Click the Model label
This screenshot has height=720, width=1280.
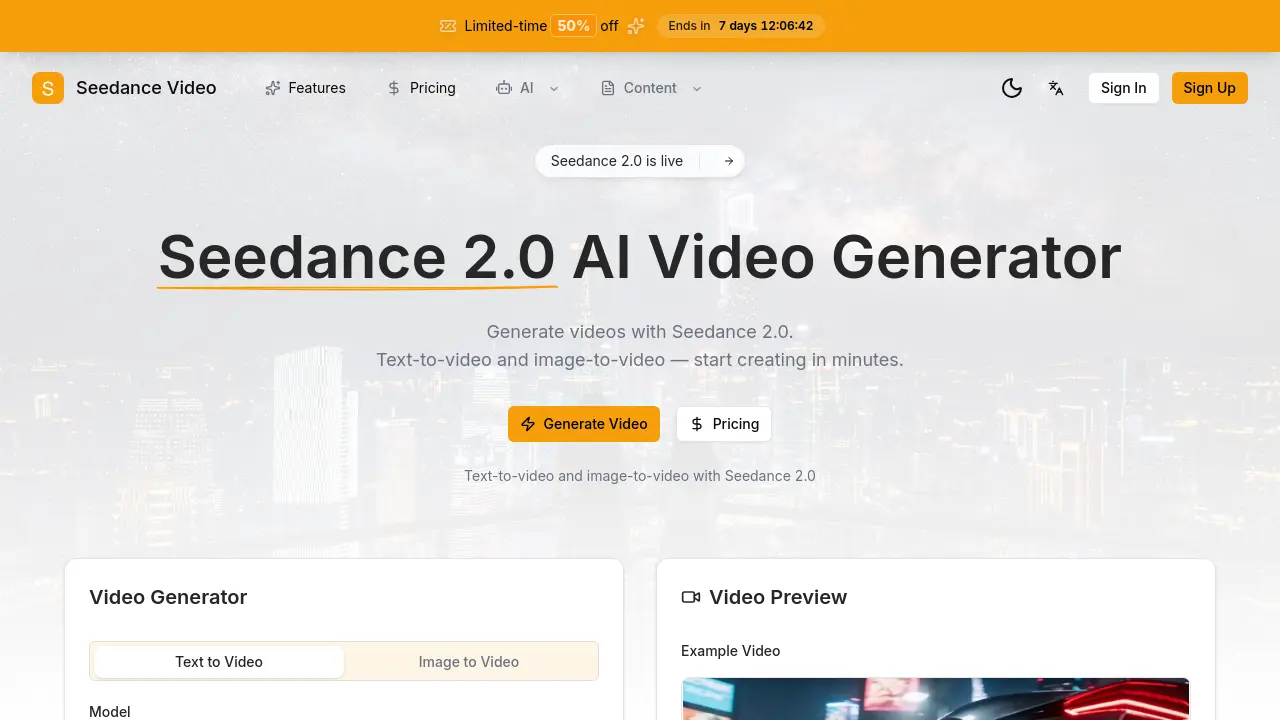(x=110, y=712)
